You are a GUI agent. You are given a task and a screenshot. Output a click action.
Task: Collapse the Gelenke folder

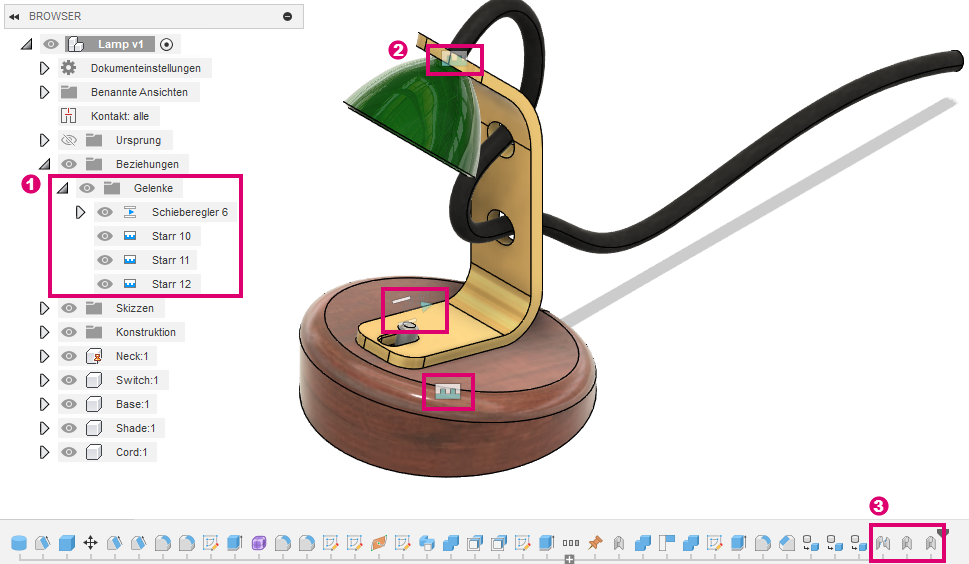pyautogui.click(x=62, y=188)
